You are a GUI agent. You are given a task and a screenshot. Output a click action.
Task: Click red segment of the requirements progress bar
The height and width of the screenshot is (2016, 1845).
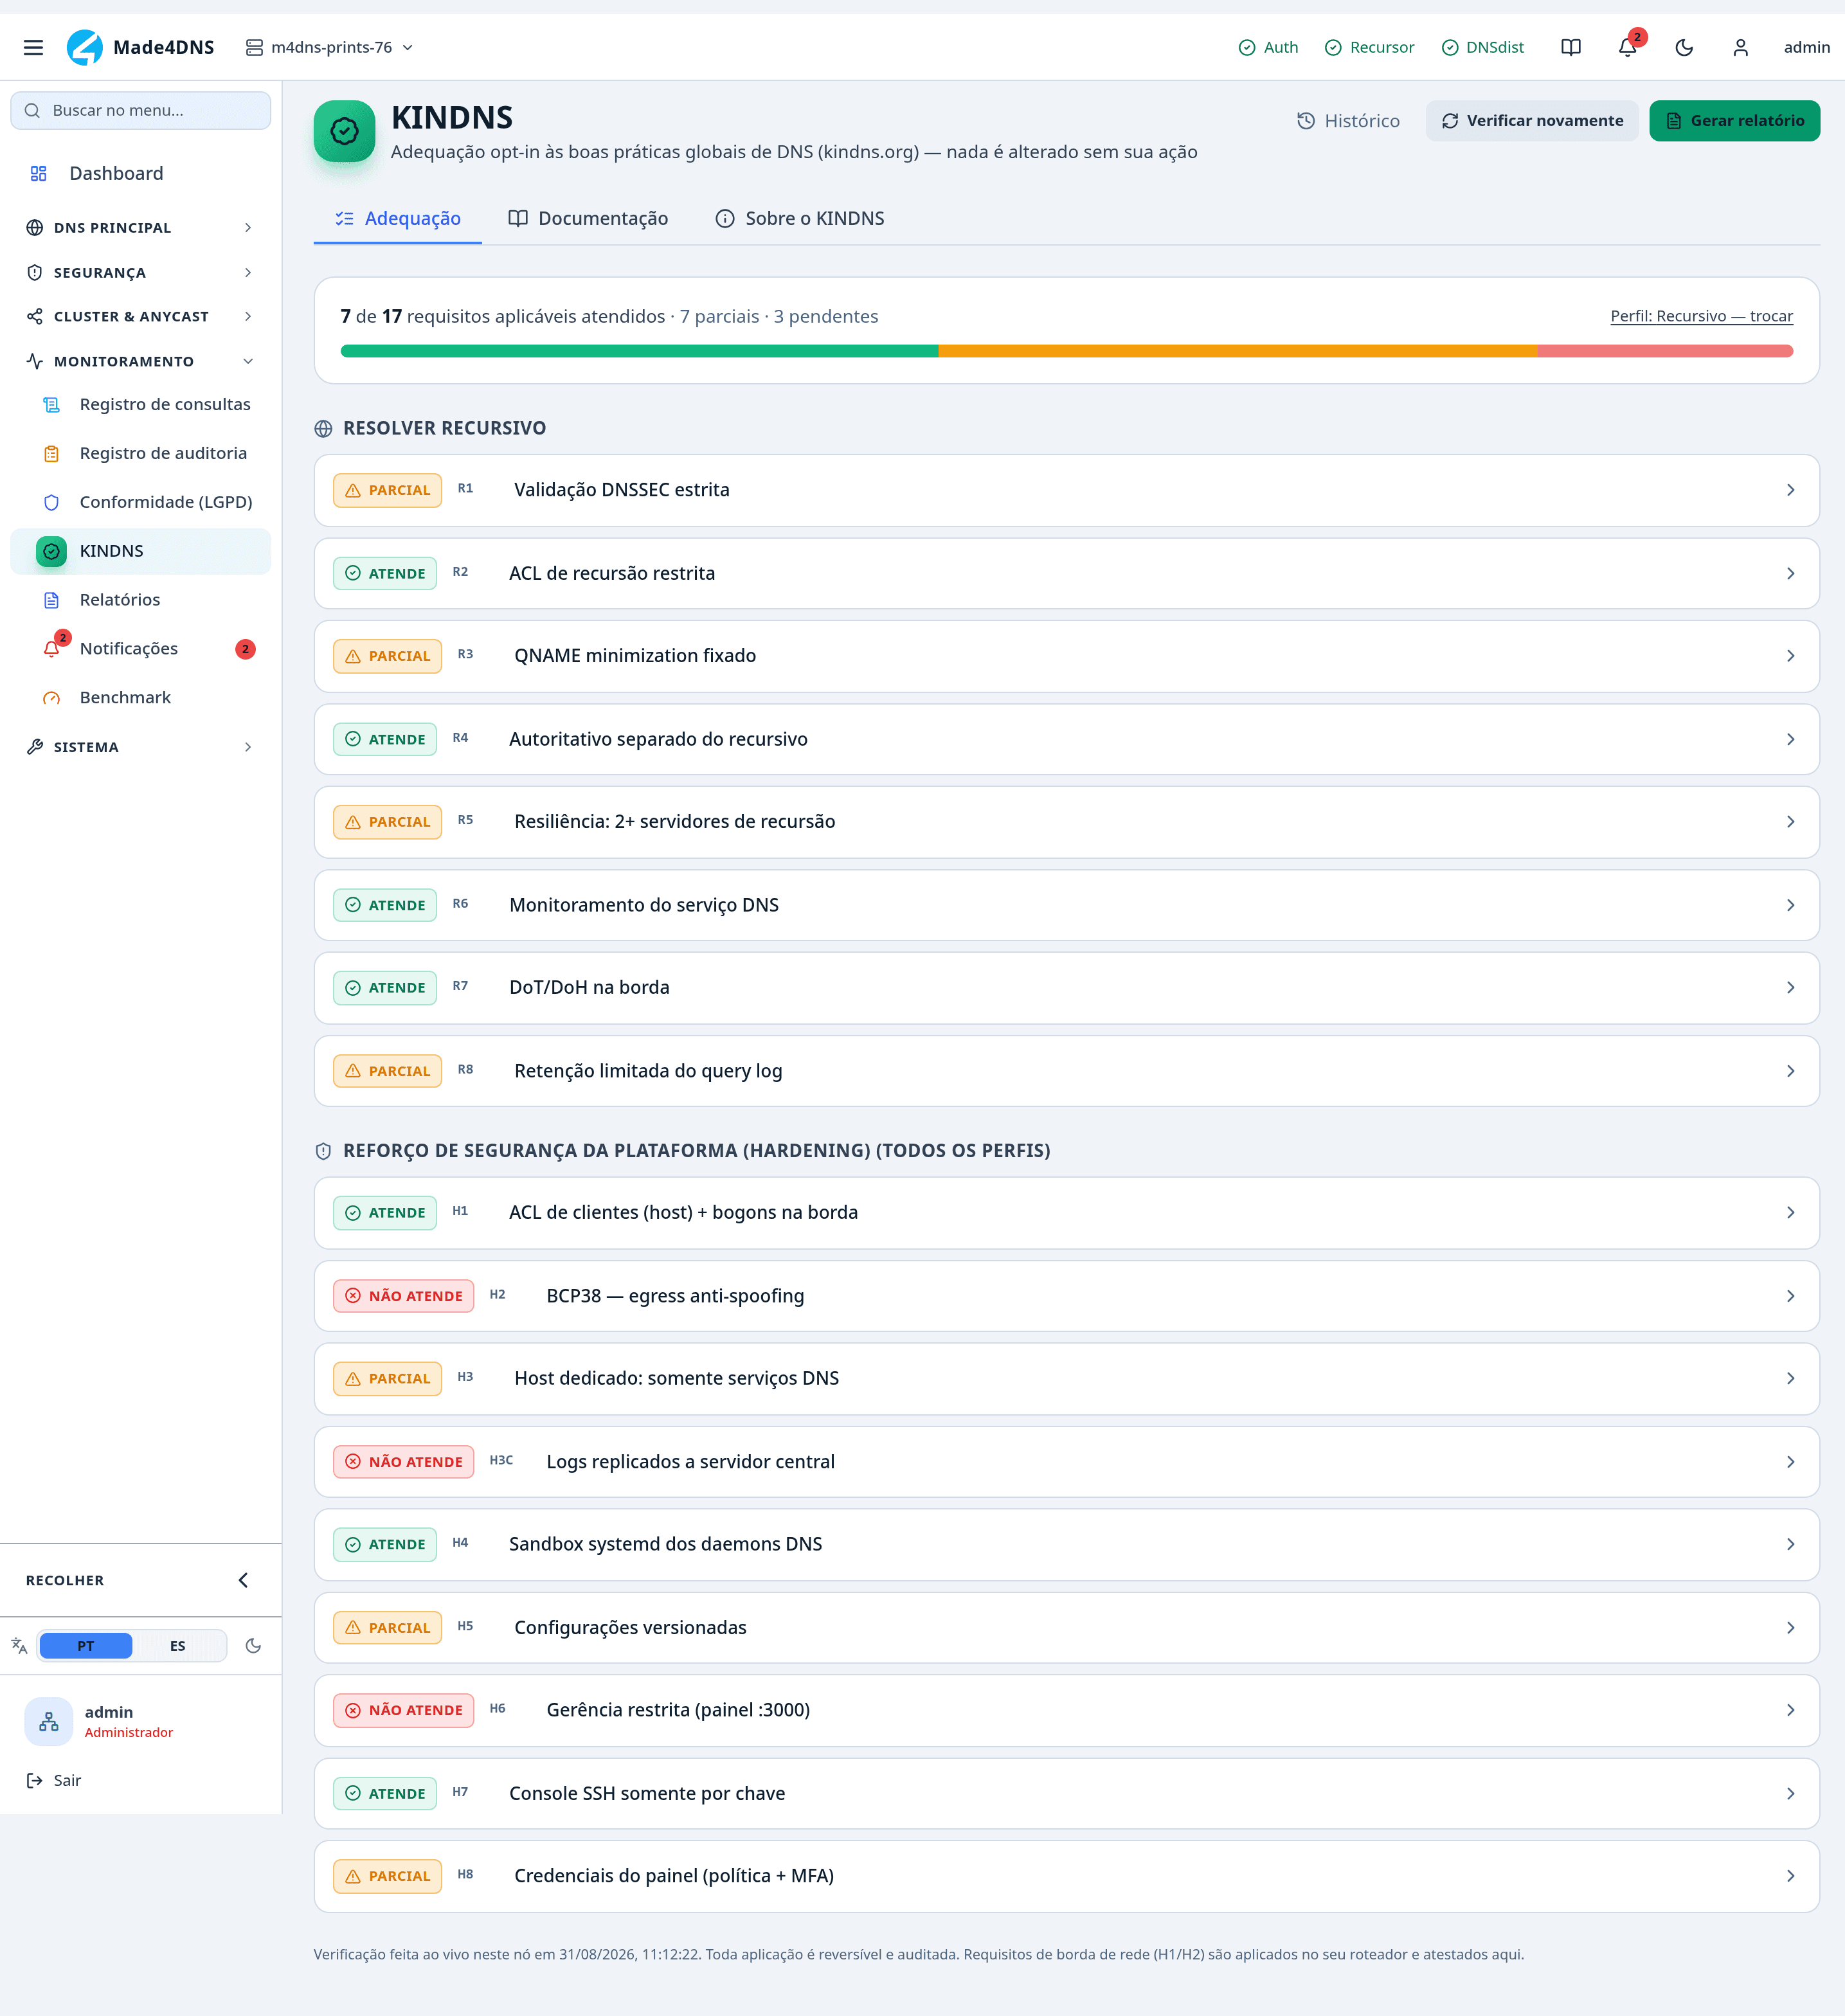pos(1665,351)
